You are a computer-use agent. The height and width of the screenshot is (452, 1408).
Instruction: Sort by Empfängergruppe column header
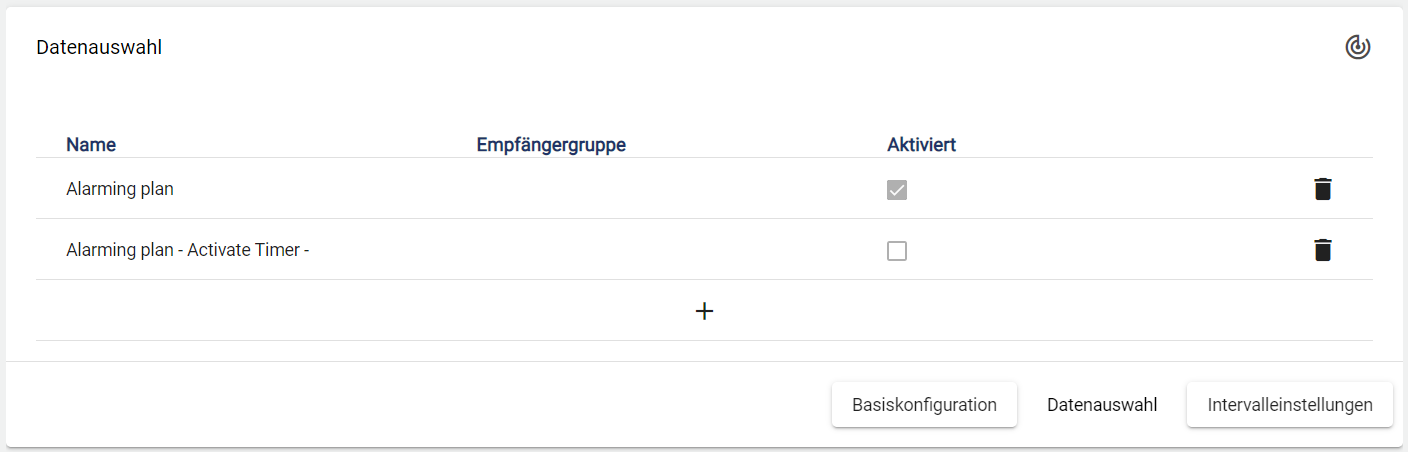coord(551,145)
